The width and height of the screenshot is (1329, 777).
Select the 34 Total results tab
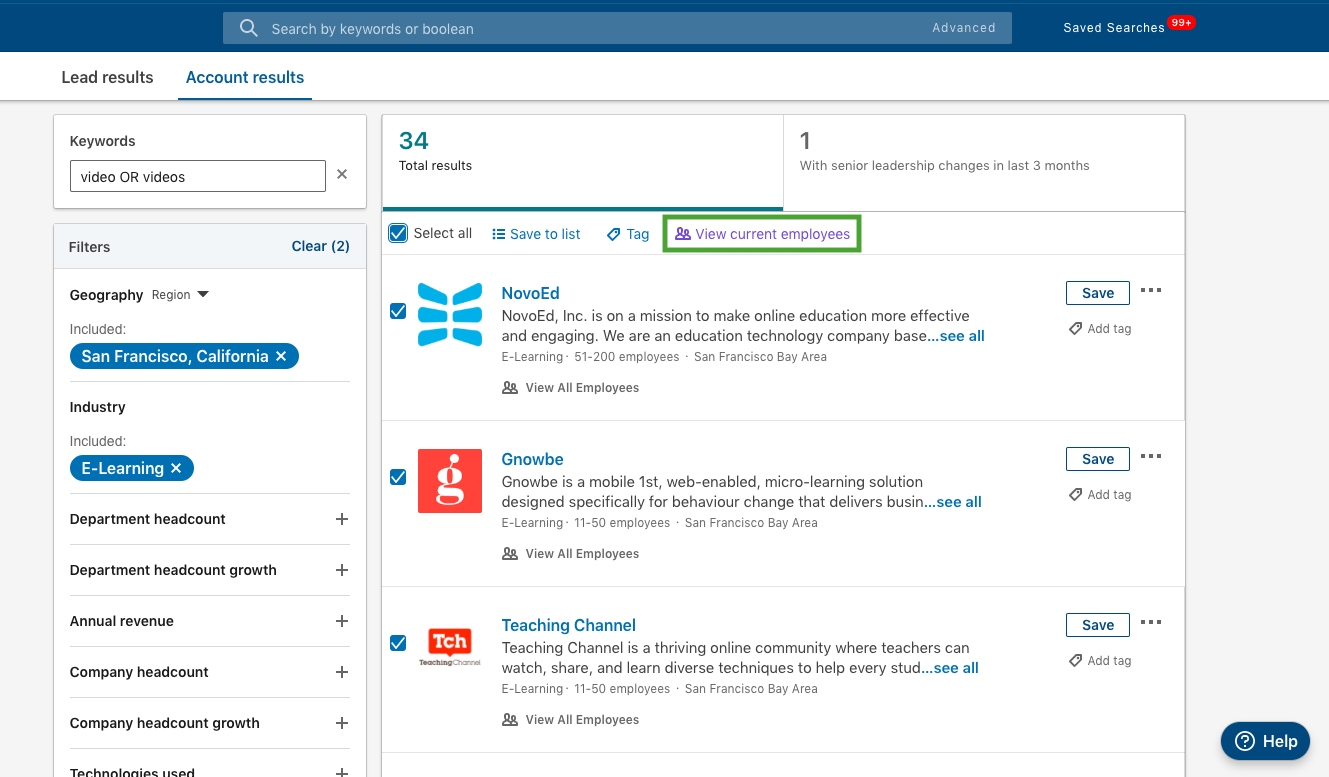tap(582, 162)
